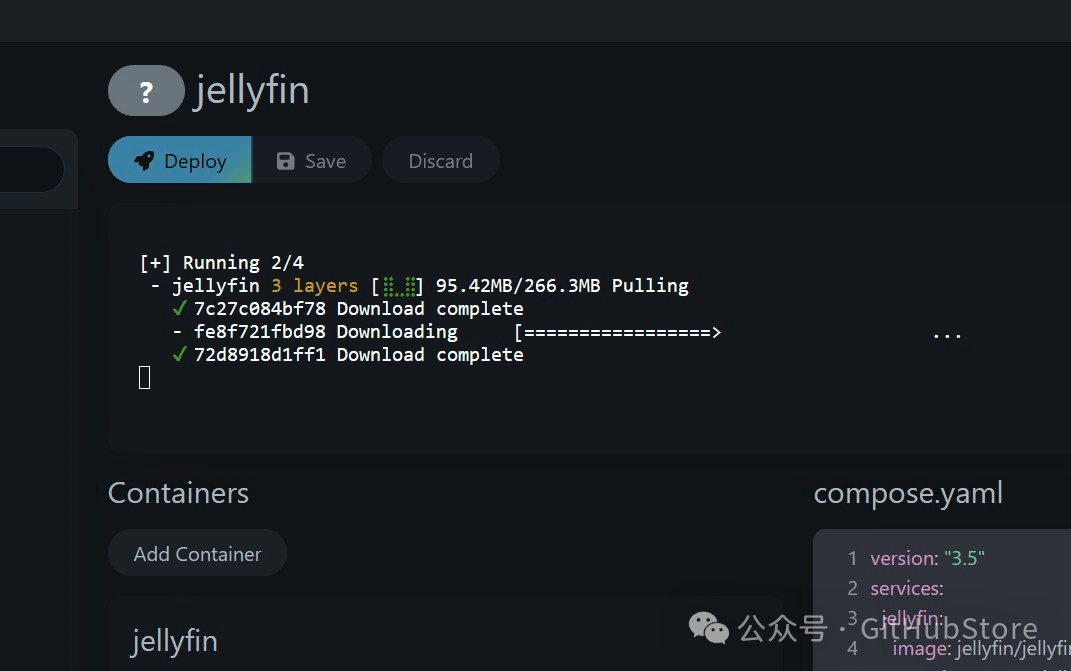Click the Add Container button
The width and height of the screenshot is (1071, 671).
[197, 553]
